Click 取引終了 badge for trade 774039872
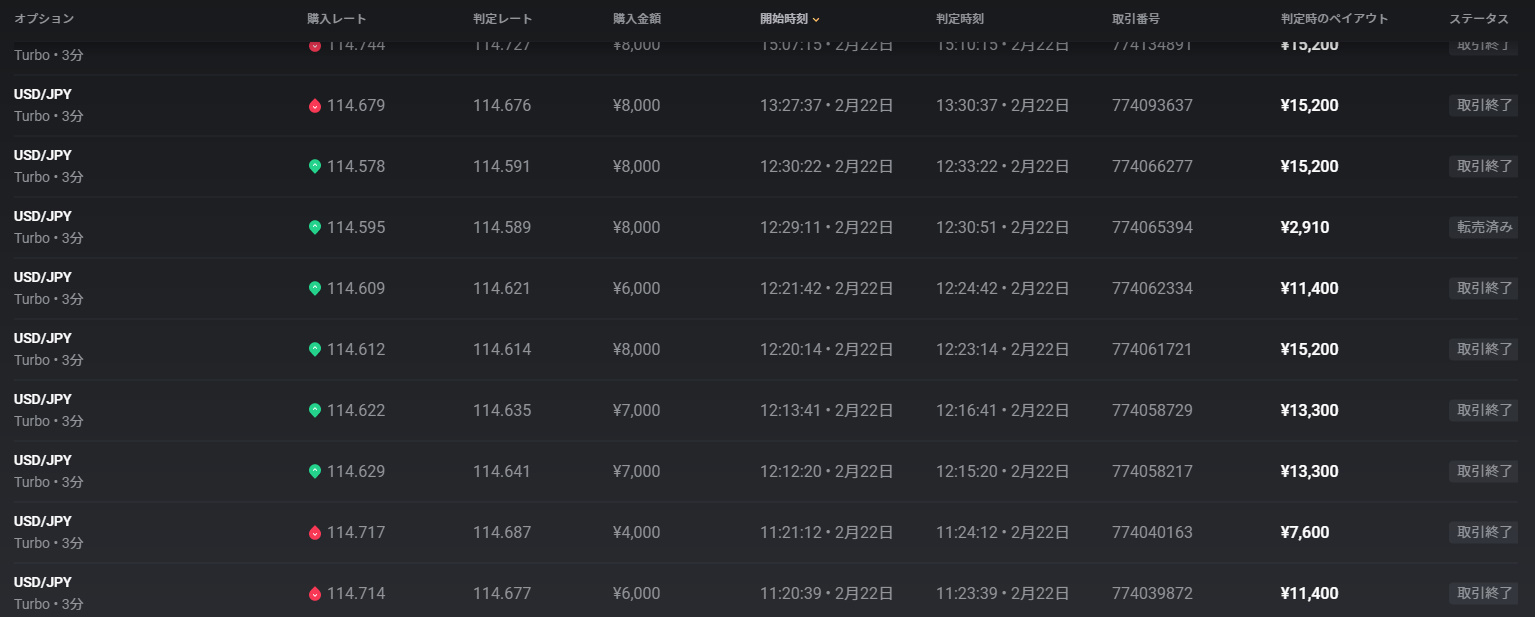 1484,594
